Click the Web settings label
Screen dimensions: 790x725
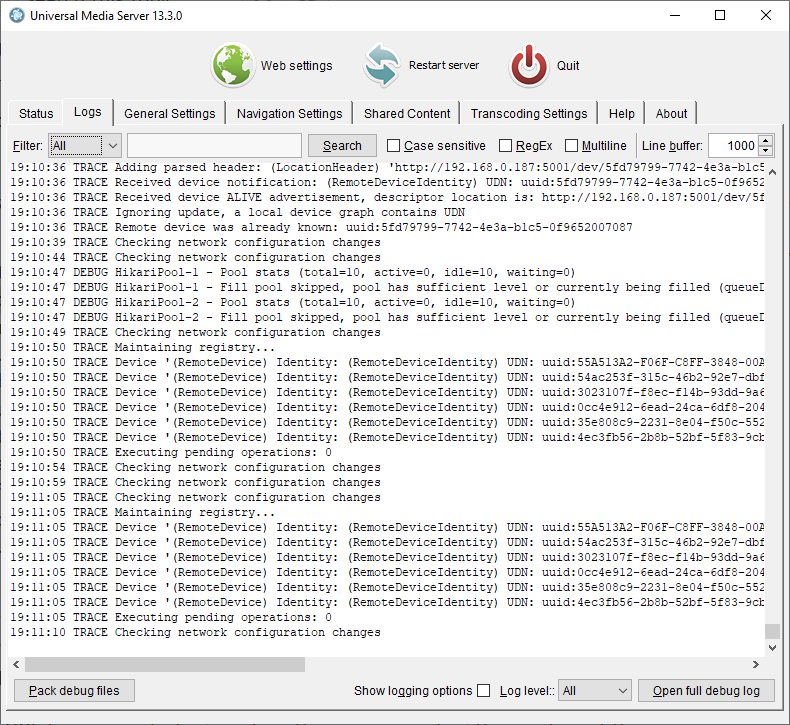296,65
